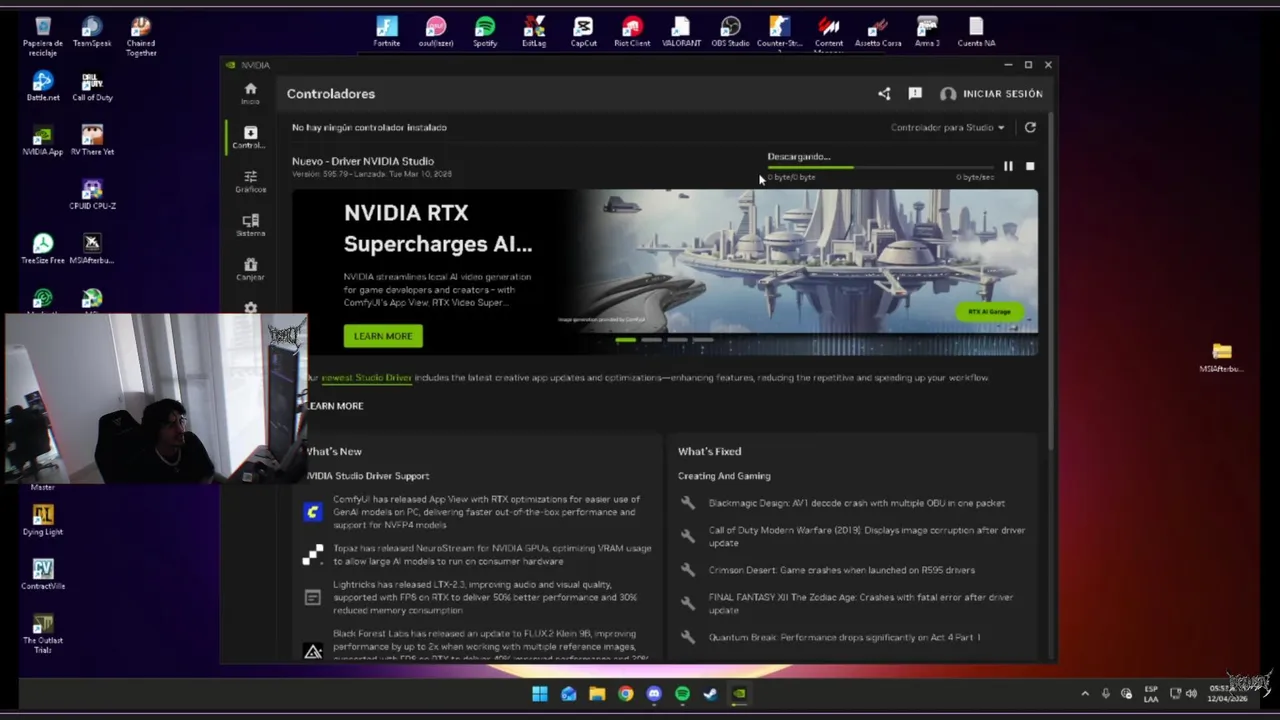The height and width of the screenshot is (720, 1280).
Task: Open the VALORANT desktop shortcut
Action: (681, 31)
